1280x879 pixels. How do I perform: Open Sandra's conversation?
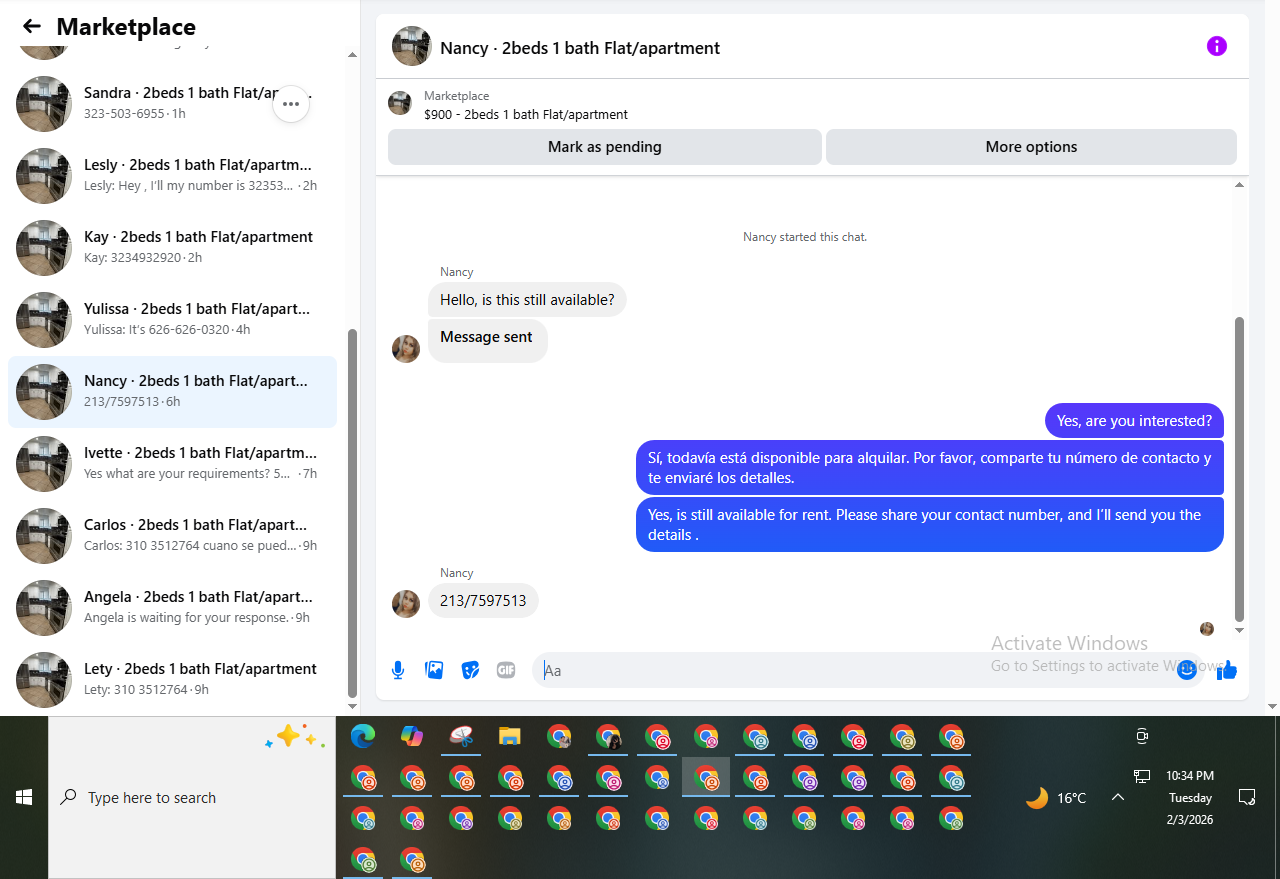(x=172, y=103)
